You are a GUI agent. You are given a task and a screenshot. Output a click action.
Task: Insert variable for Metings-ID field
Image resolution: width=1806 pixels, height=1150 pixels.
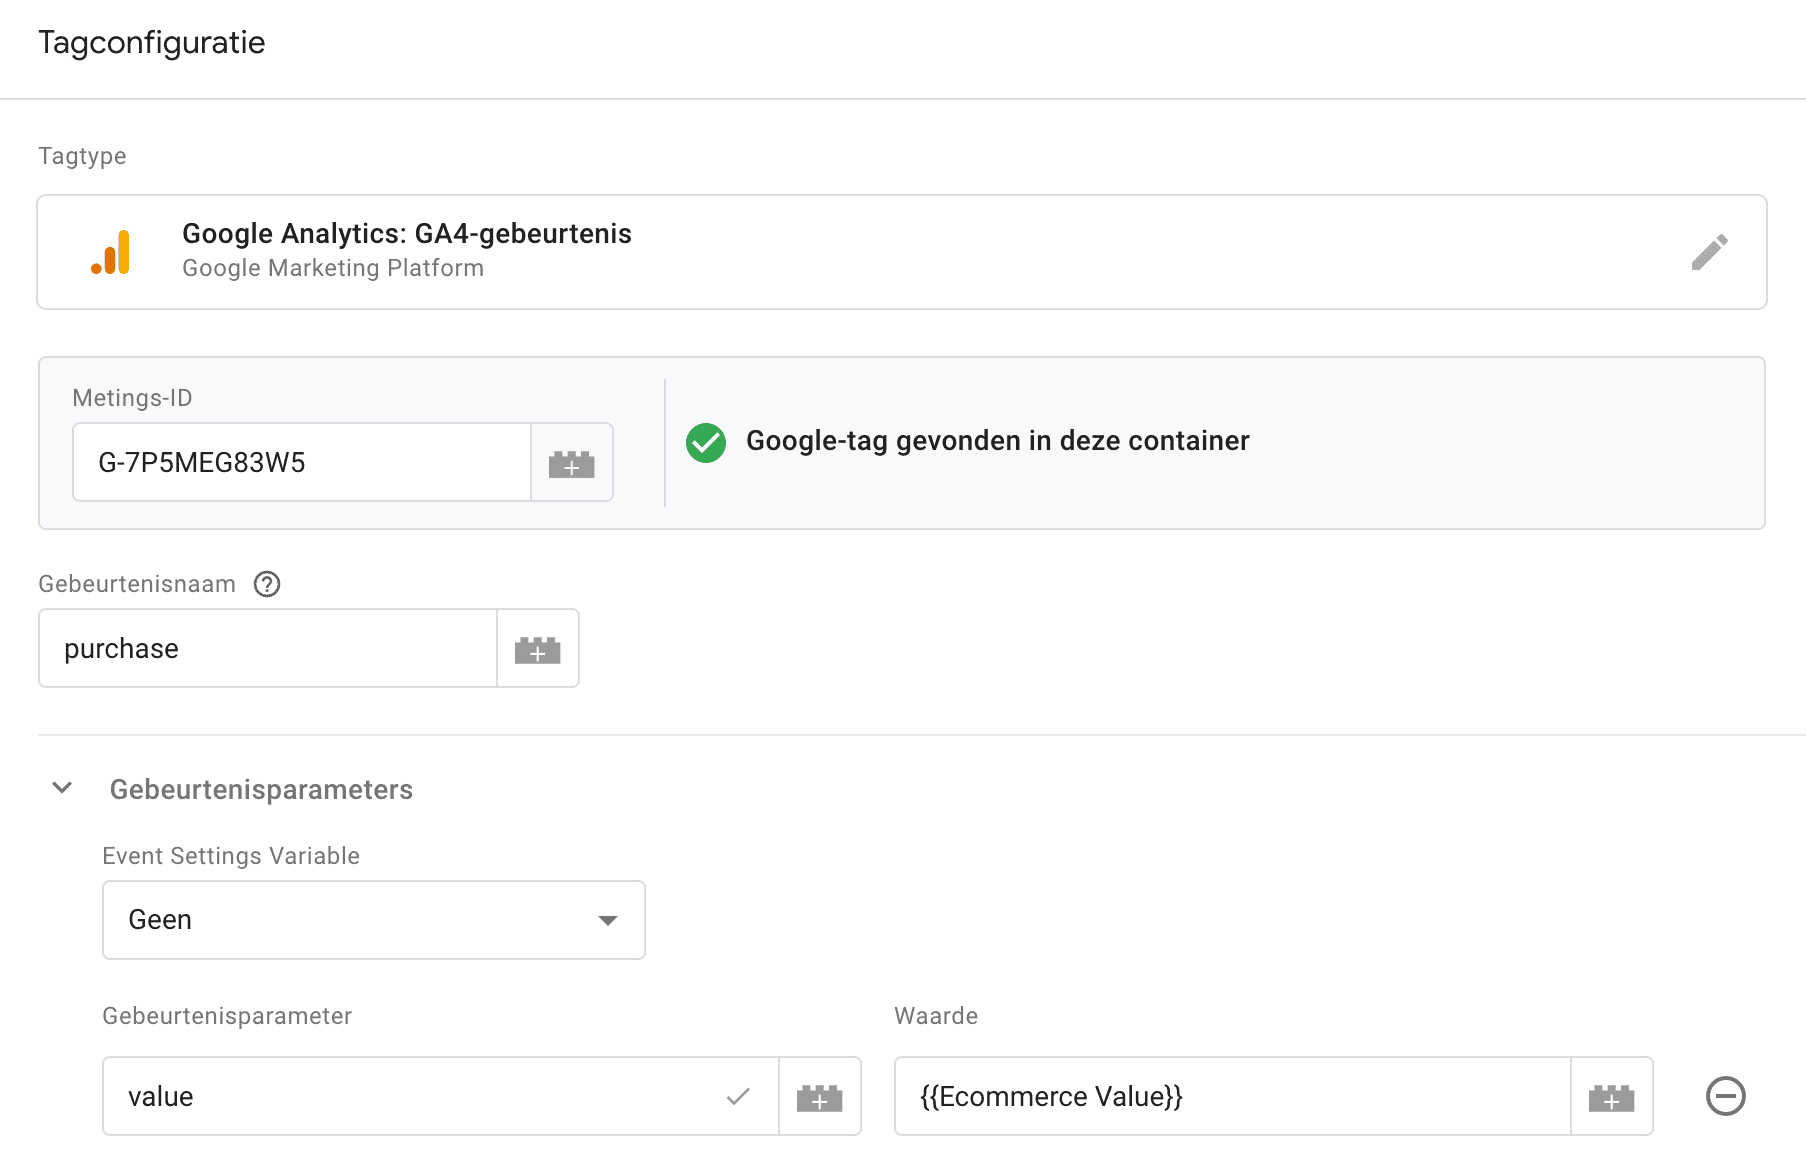572,463
